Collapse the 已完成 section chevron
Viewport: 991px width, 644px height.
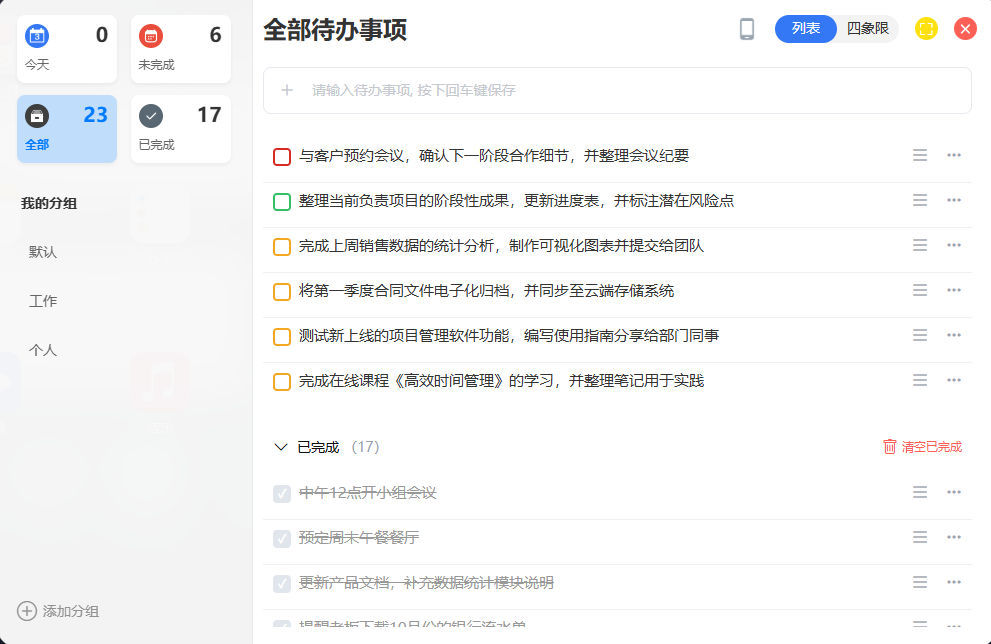pos(281,447)
